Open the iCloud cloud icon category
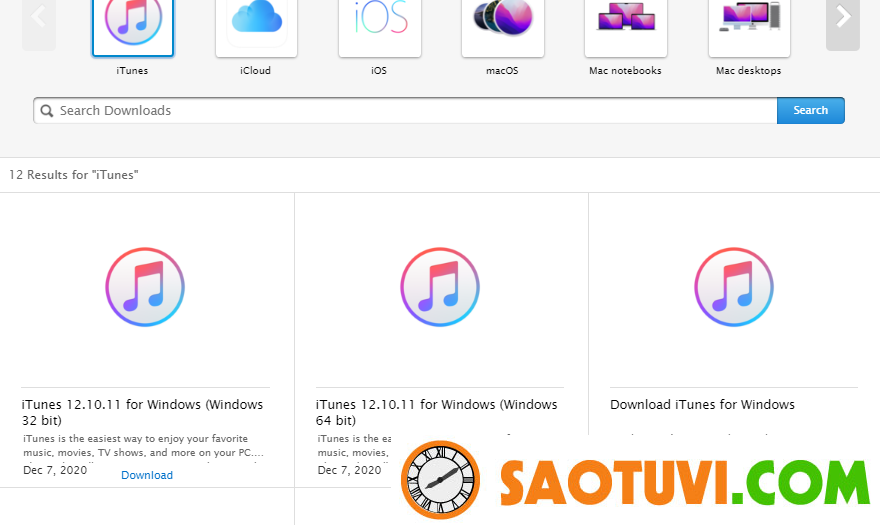880x525 pixels. click(x=256, y=25)
